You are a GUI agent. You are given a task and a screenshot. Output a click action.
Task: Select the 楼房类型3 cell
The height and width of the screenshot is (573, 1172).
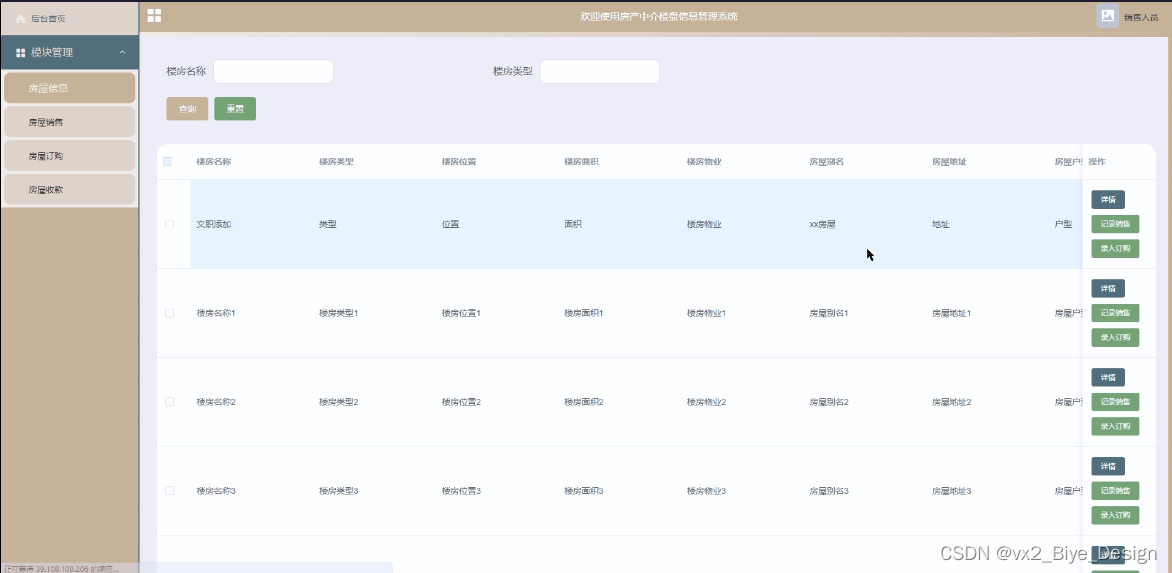coord(339,491)
